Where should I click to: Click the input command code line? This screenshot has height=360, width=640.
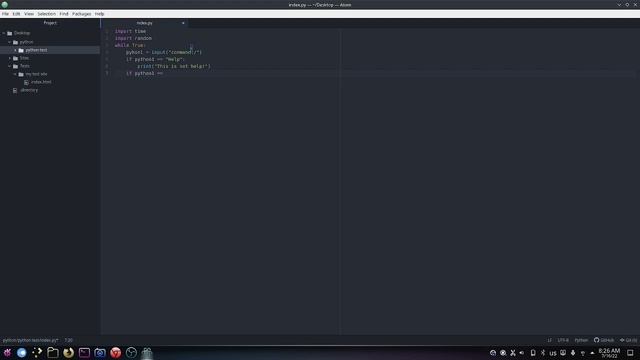tap(164, 52)
